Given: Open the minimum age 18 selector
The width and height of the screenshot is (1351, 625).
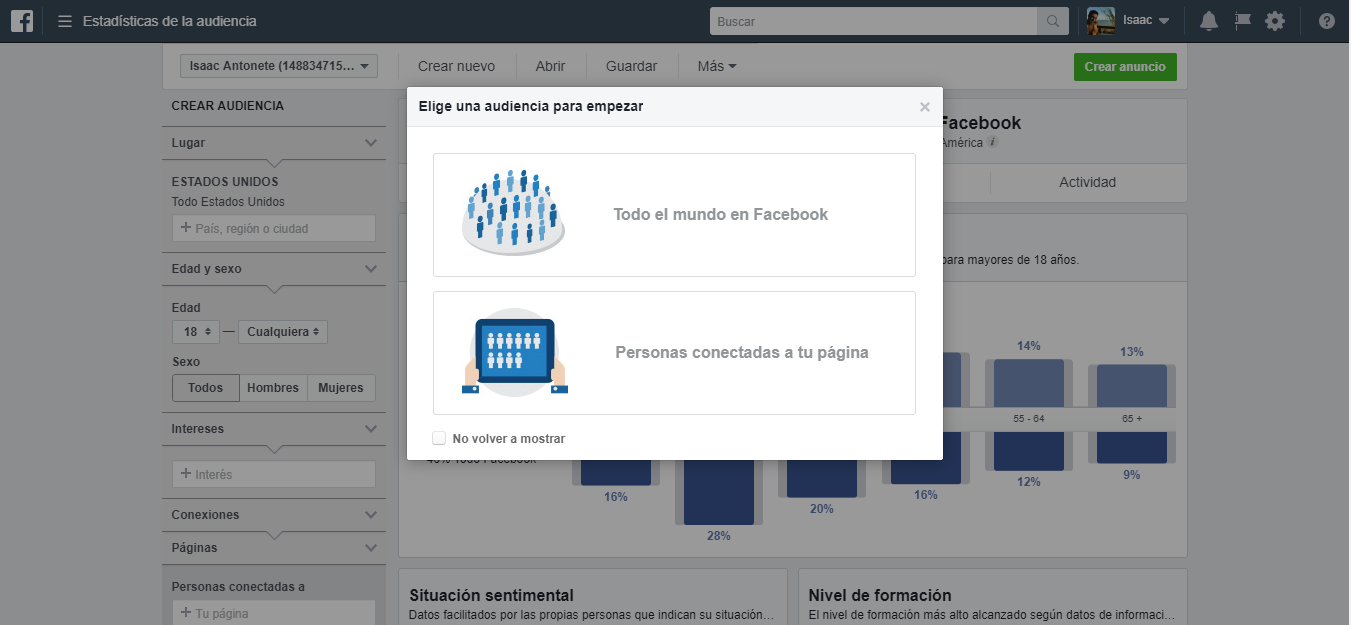Looking at the screenshot, I should coord(196,332).
